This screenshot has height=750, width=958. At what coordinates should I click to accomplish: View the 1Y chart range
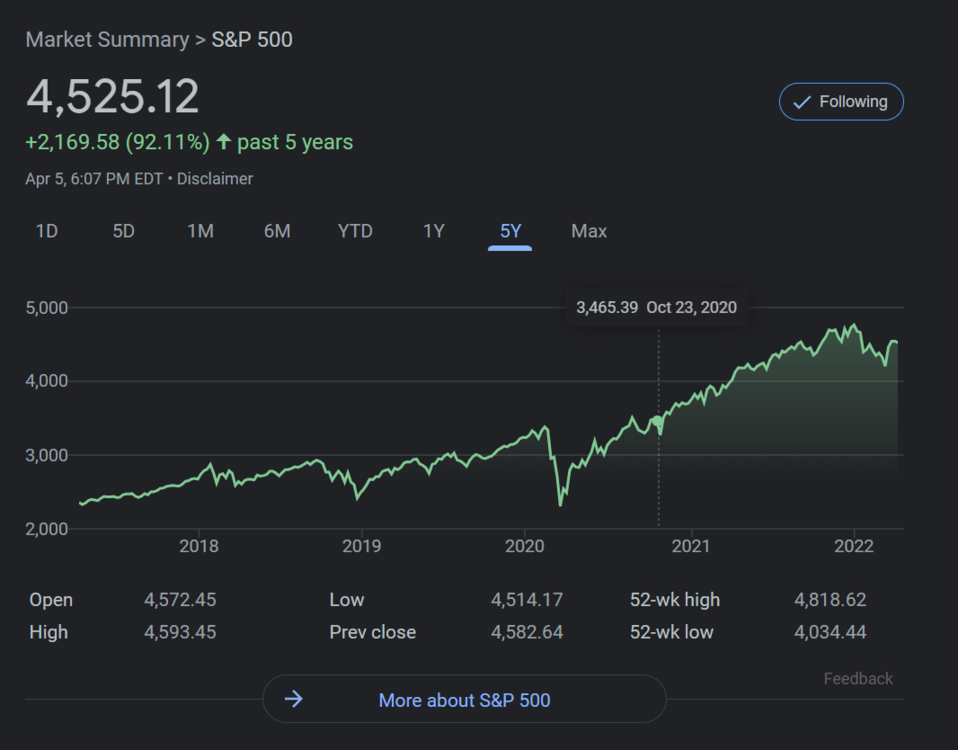pos(433,231)
